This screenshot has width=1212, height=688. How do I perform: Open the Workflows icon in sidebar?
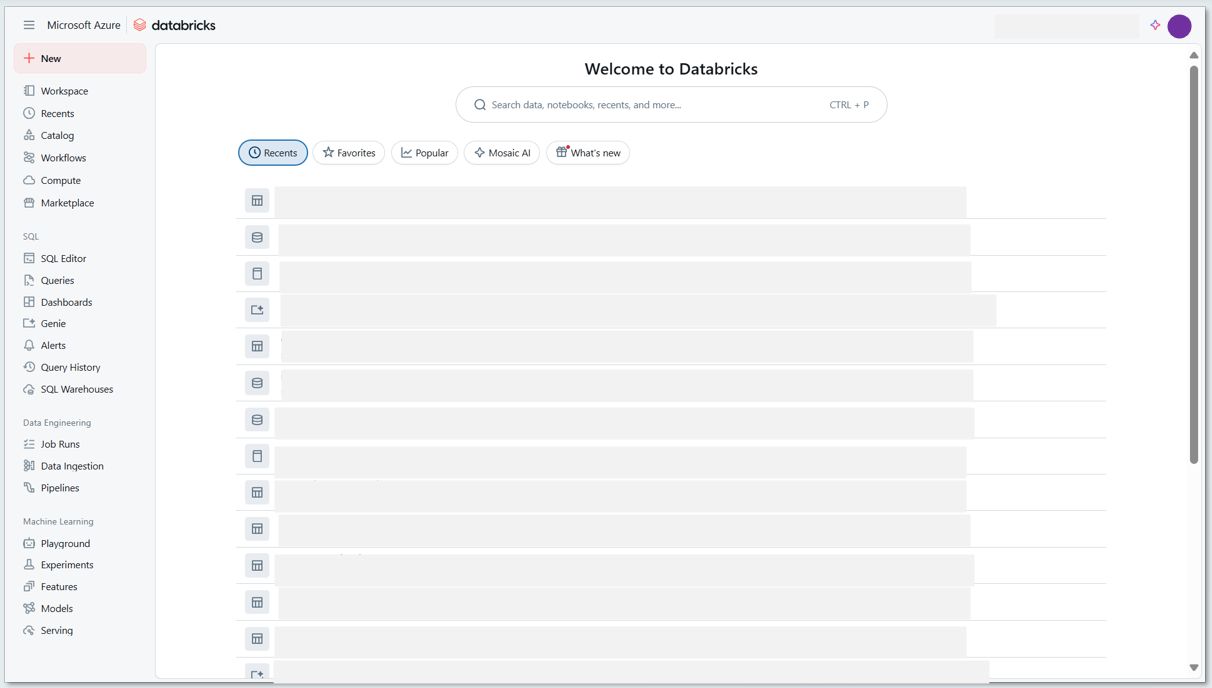pos(29,158)
